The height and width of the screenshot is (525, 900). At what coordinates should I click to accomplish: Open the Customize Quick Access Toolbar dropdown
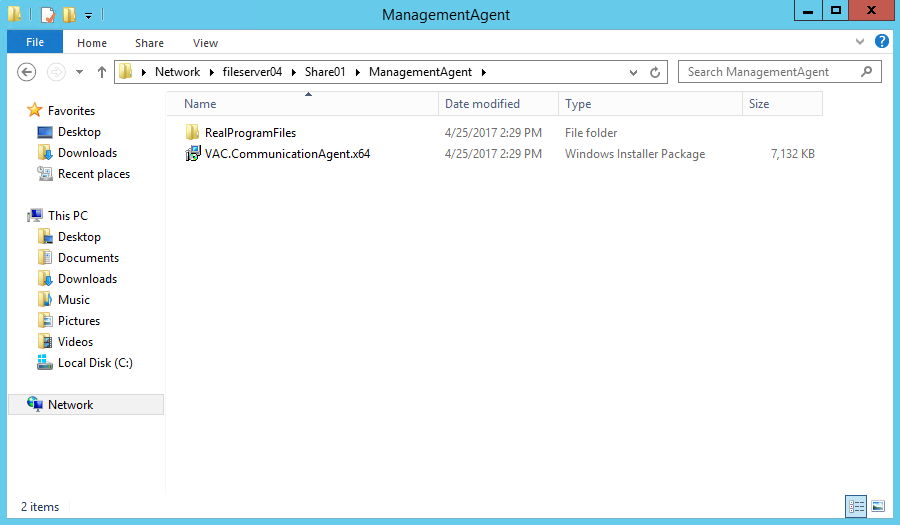click(x=88, y=15)
